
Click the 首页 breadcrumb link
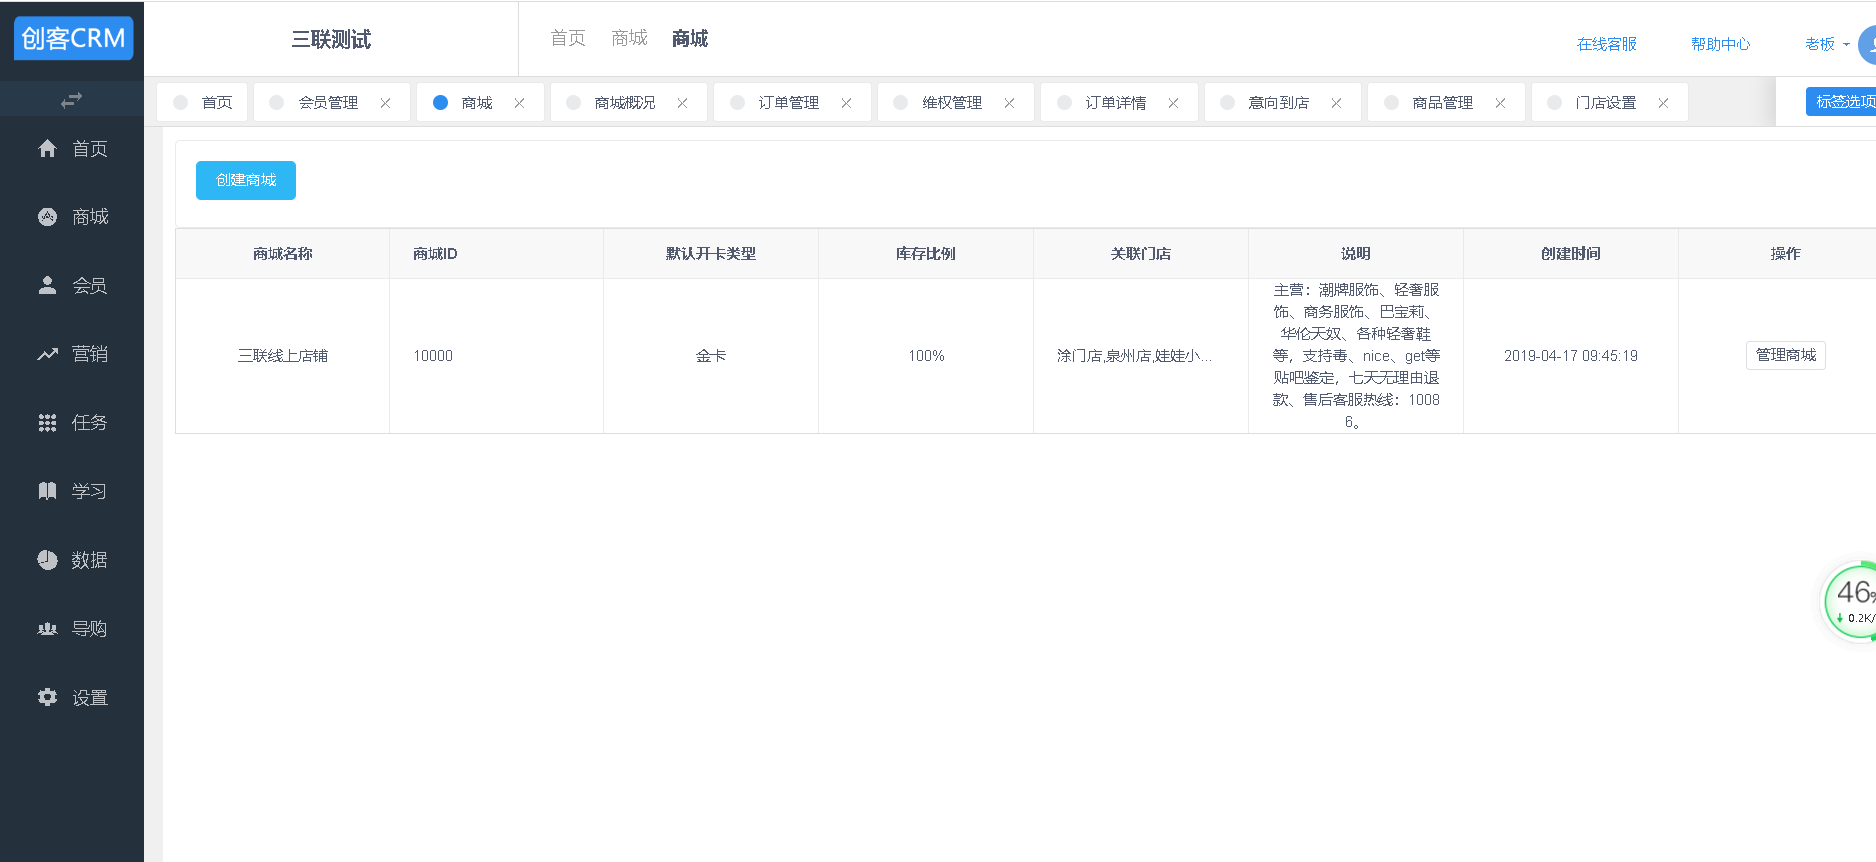(568, 38)
